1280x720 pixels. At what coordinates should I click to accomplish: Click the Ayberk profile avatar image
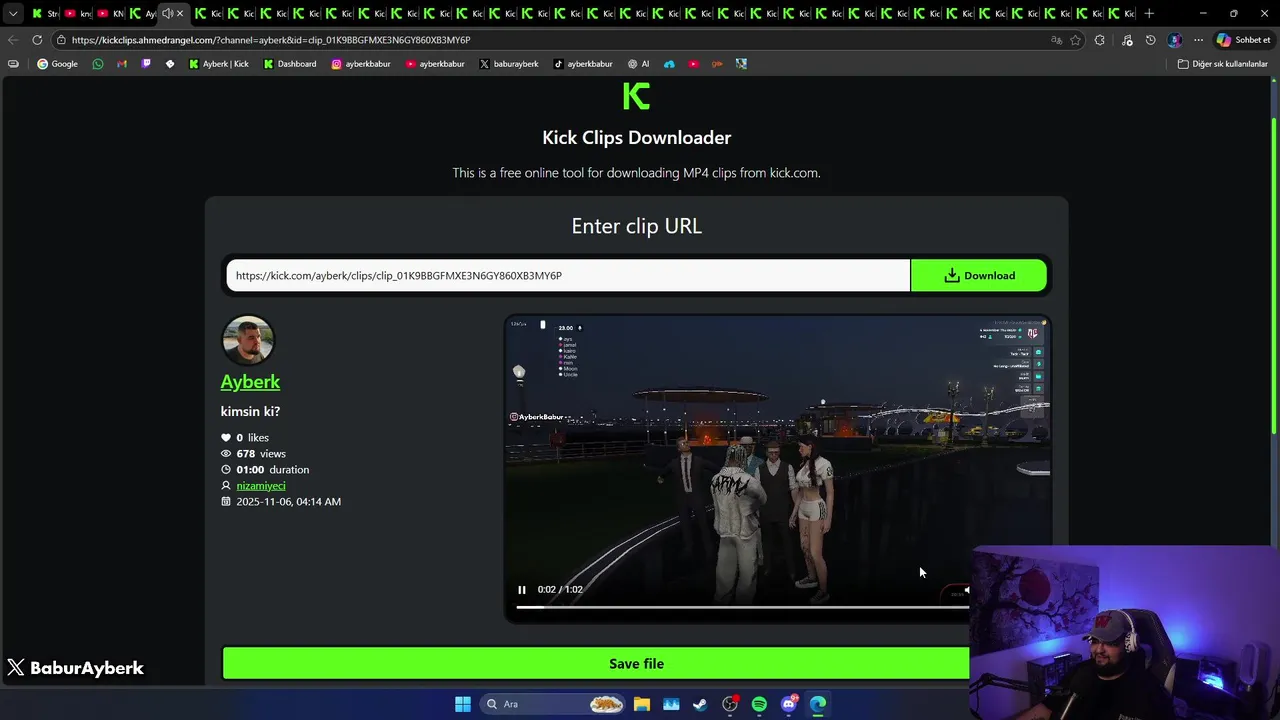coord(248,341)
